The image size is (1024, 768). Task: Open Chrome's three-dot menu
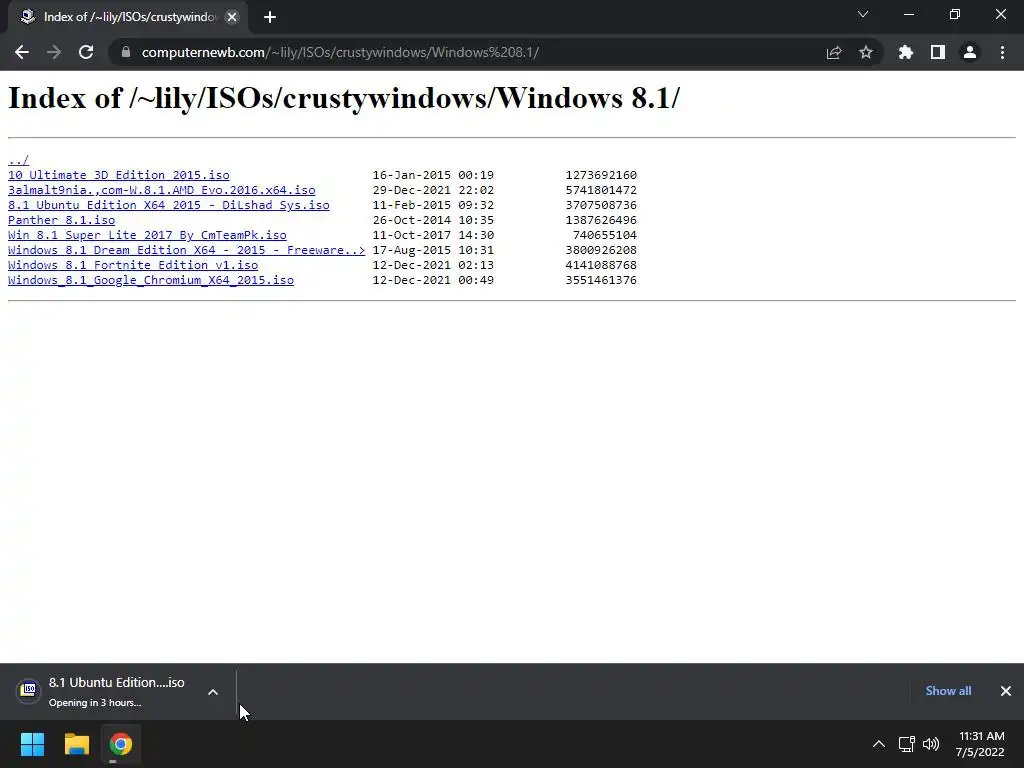1002,52
